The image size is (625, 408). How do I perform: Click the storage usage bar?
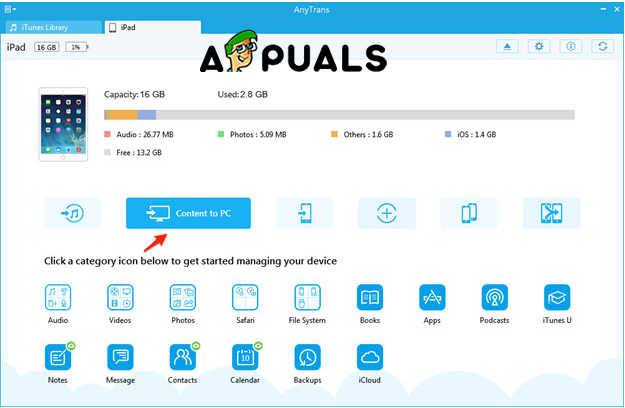pyautogui.click(x=339, y=115)
